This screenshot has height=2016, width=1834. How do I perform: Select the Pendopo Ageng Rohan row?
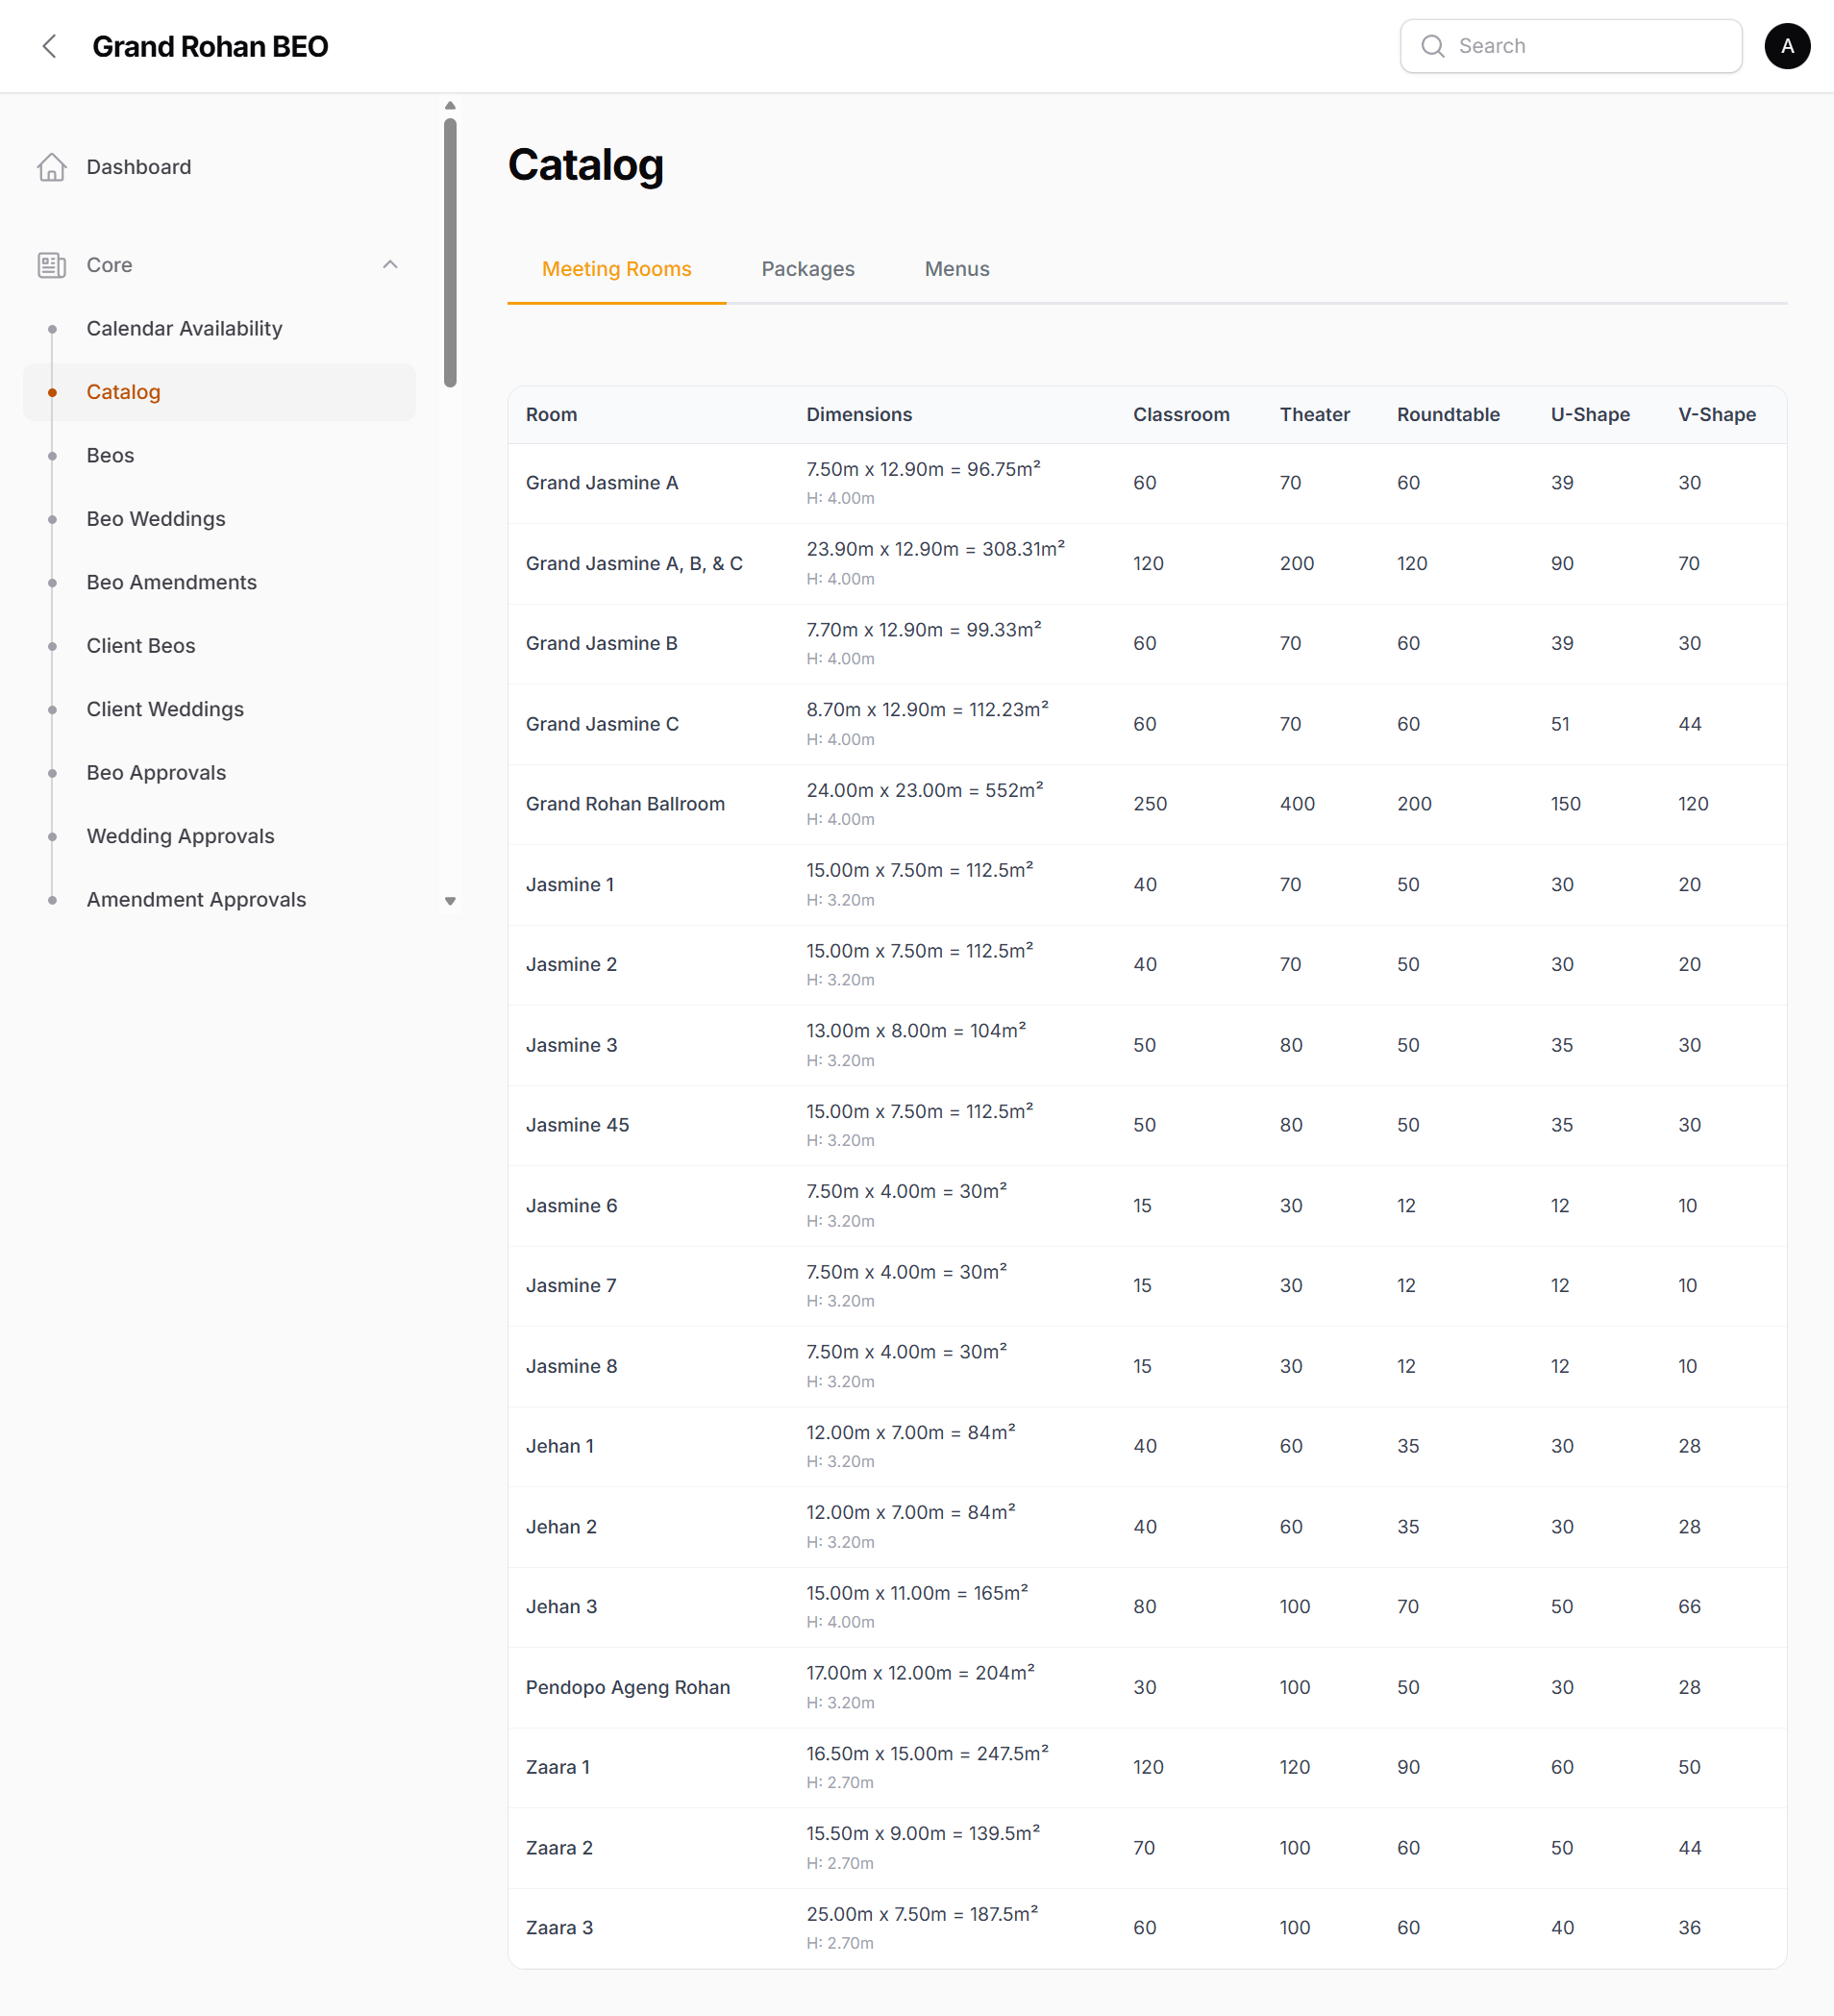[1147, 1688]
